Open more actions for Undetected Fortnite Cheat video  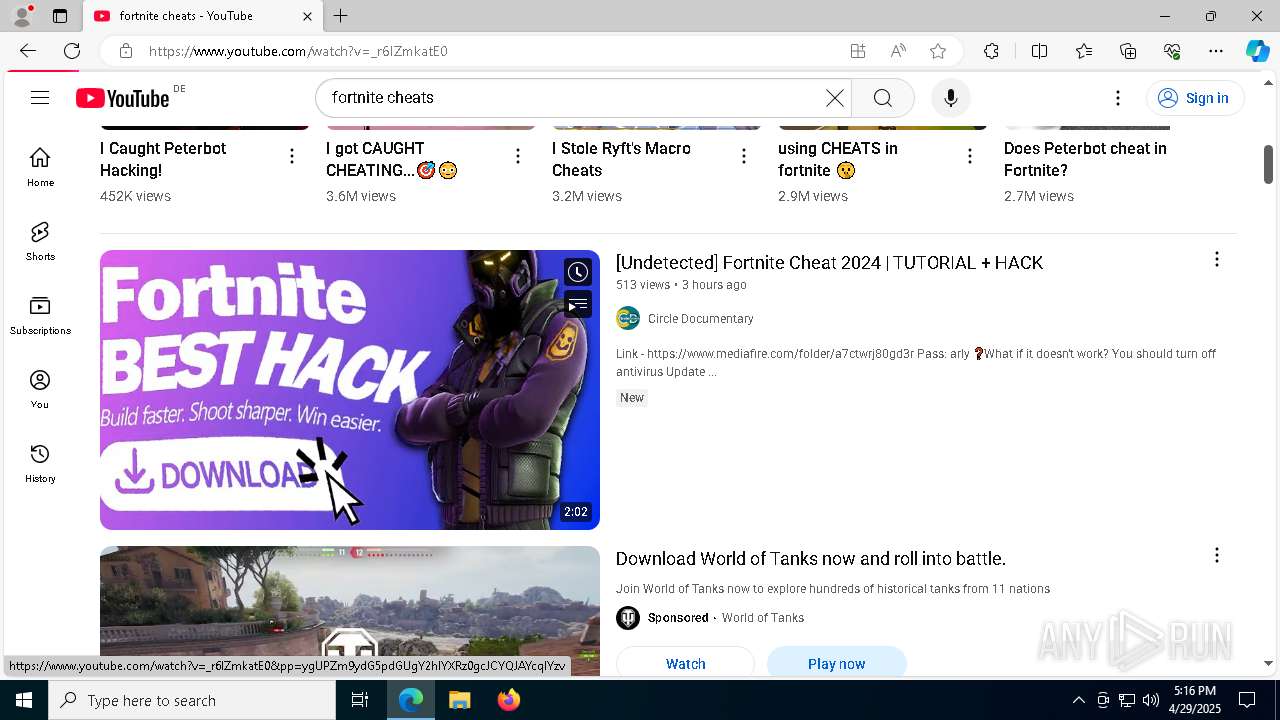pyautogui.click(x=1216, y=260)
